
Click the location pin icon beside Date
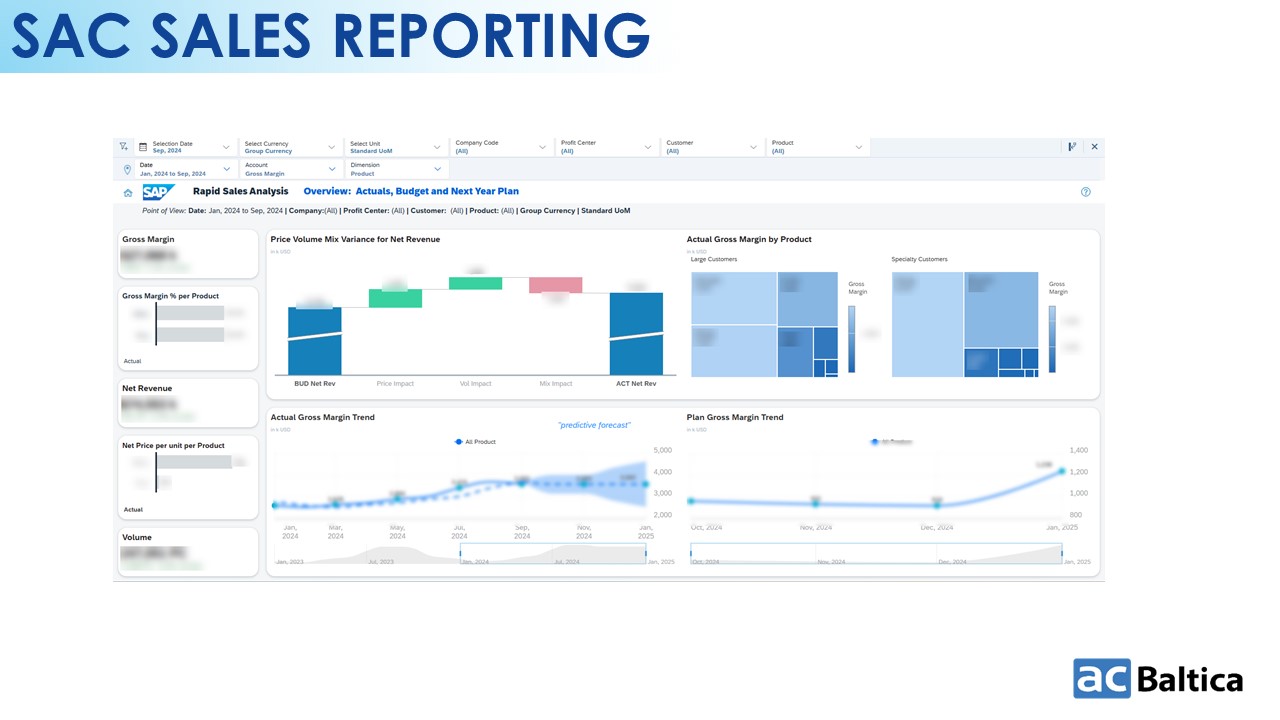coord(127,170)
